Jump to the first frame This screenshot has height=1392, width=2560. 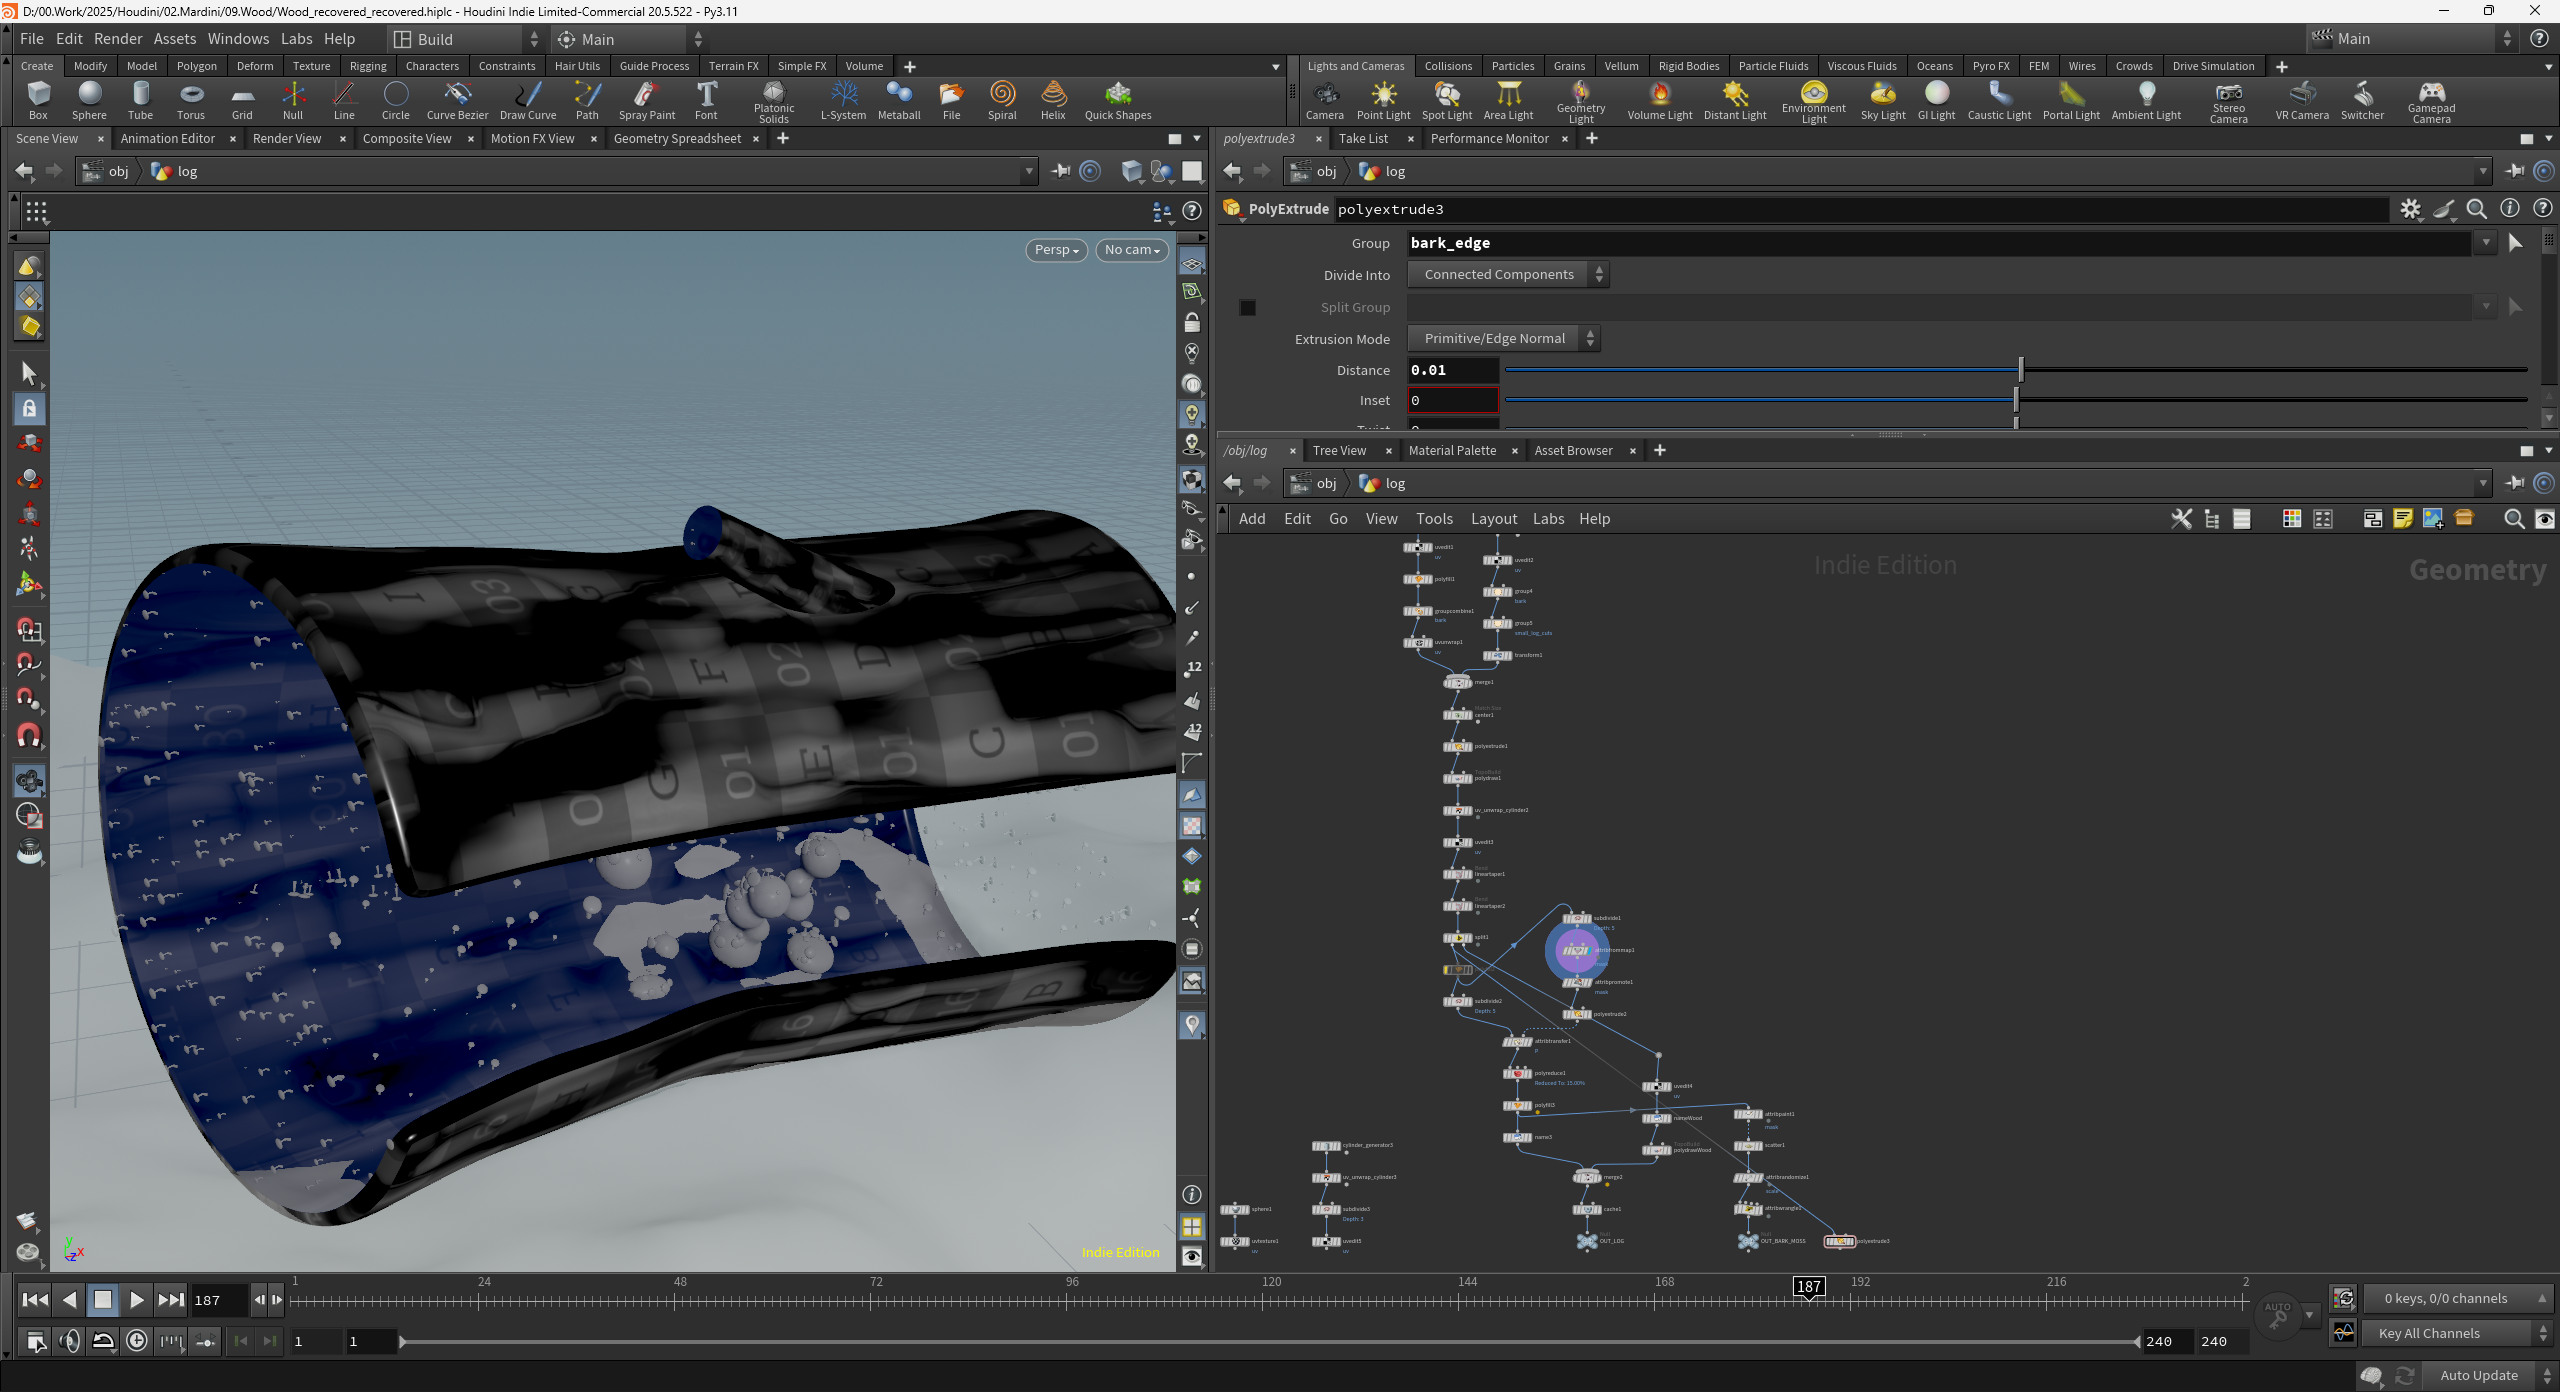pos(35,1300)
